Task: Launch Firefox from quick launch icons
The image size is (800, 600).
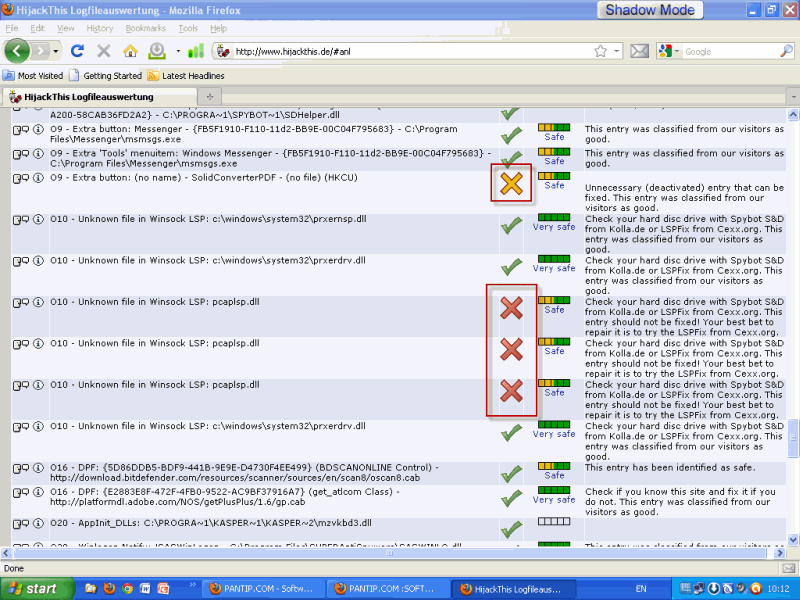Action: point(109,589)
